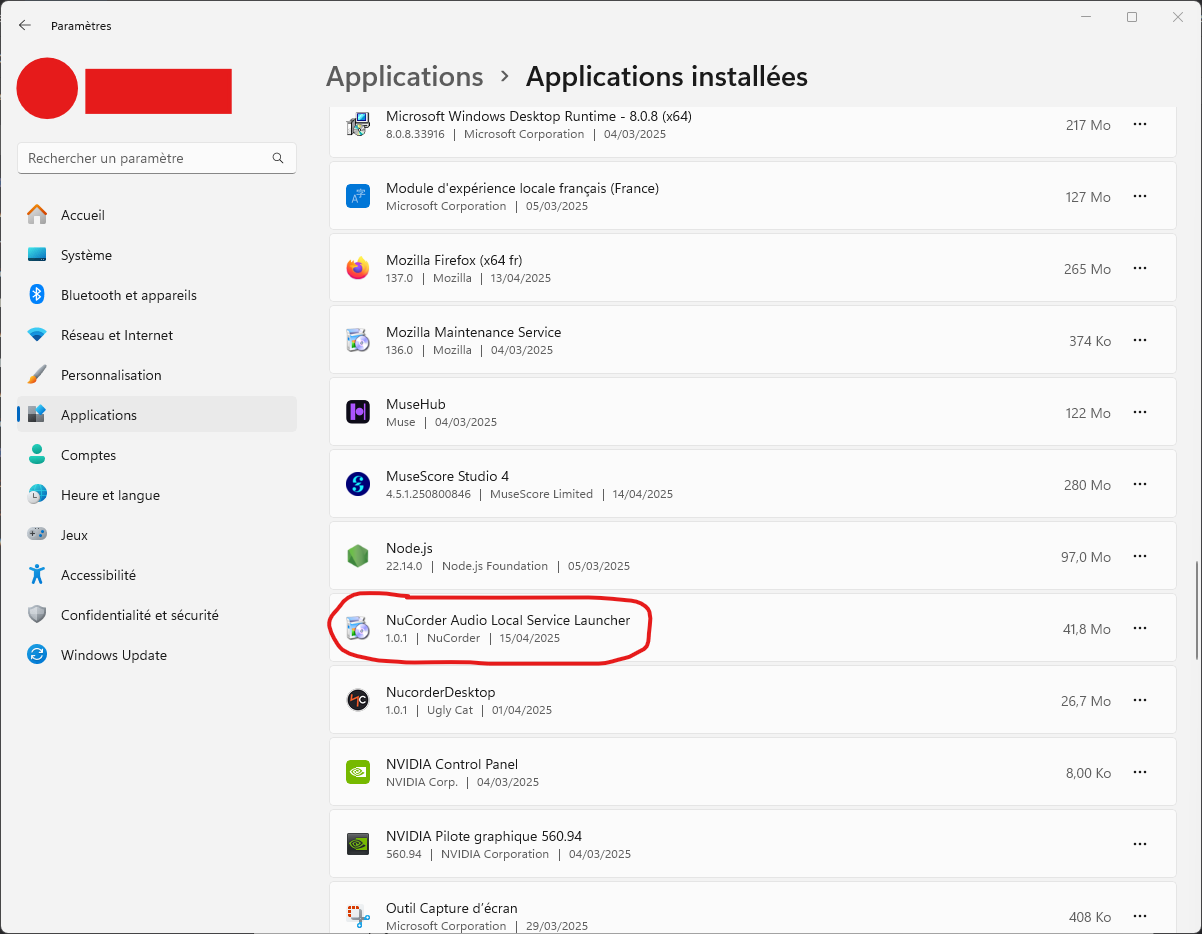Open Heure et langue settings
The width and height of the screenshot is (1202, 934).
coord(157,495)
